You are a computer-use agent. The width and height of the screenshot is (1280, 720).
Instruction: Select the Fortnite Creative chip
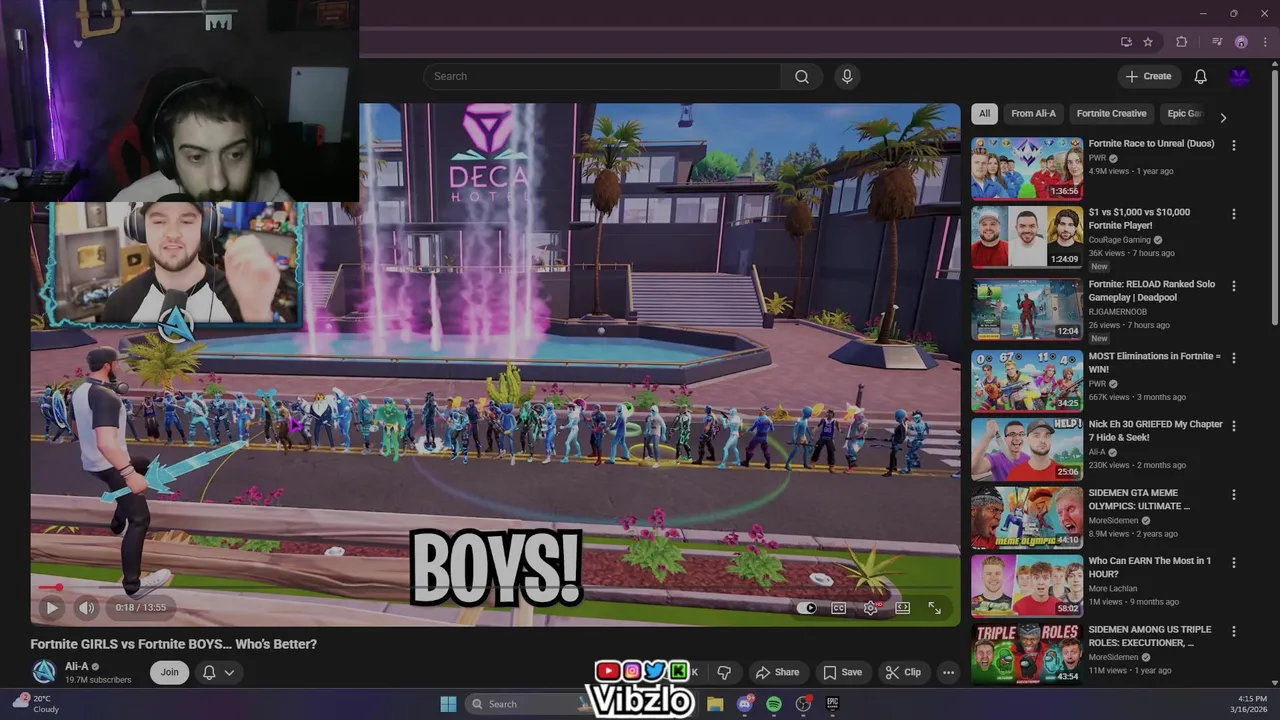(1111, 113)
